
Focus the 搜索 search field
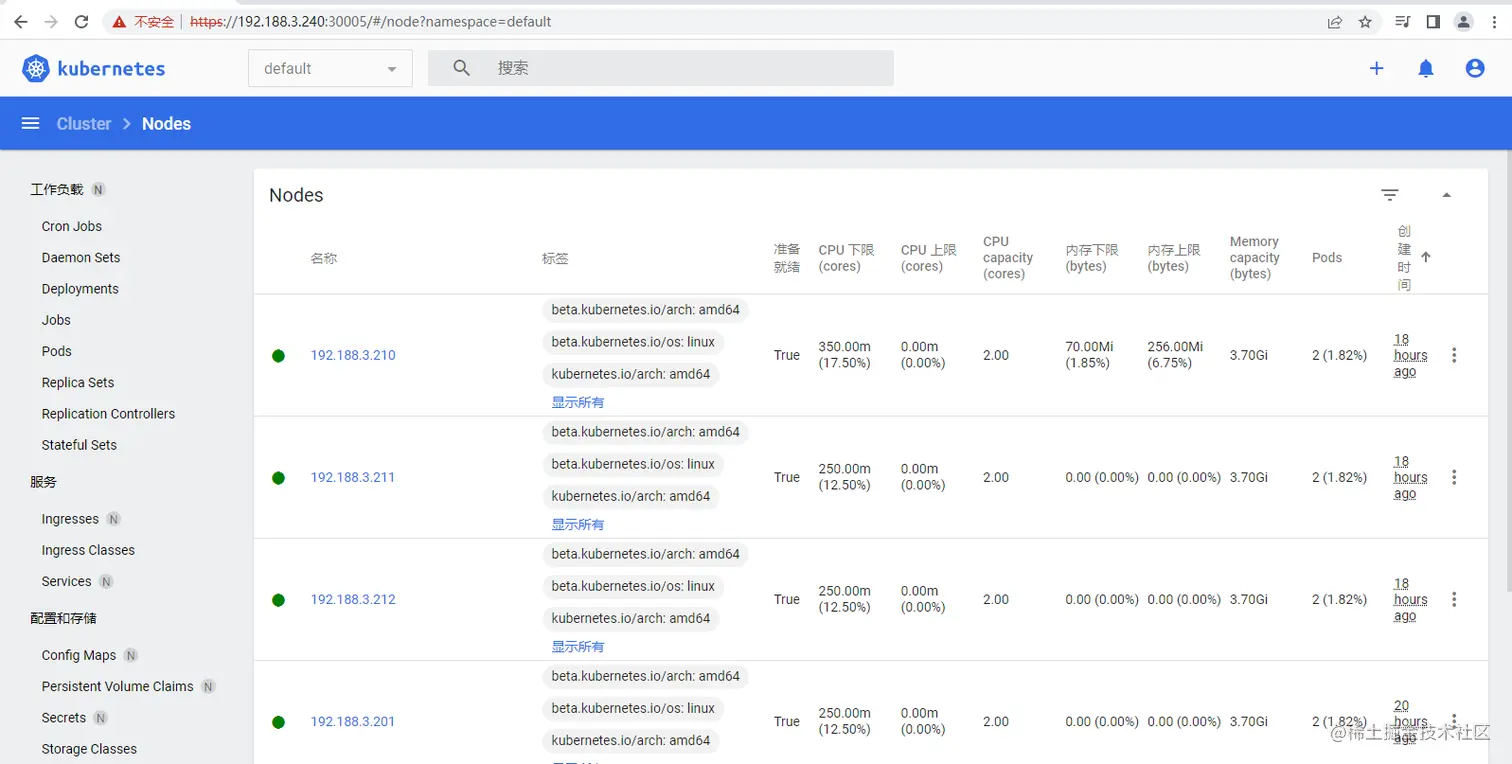coord(660,68)
